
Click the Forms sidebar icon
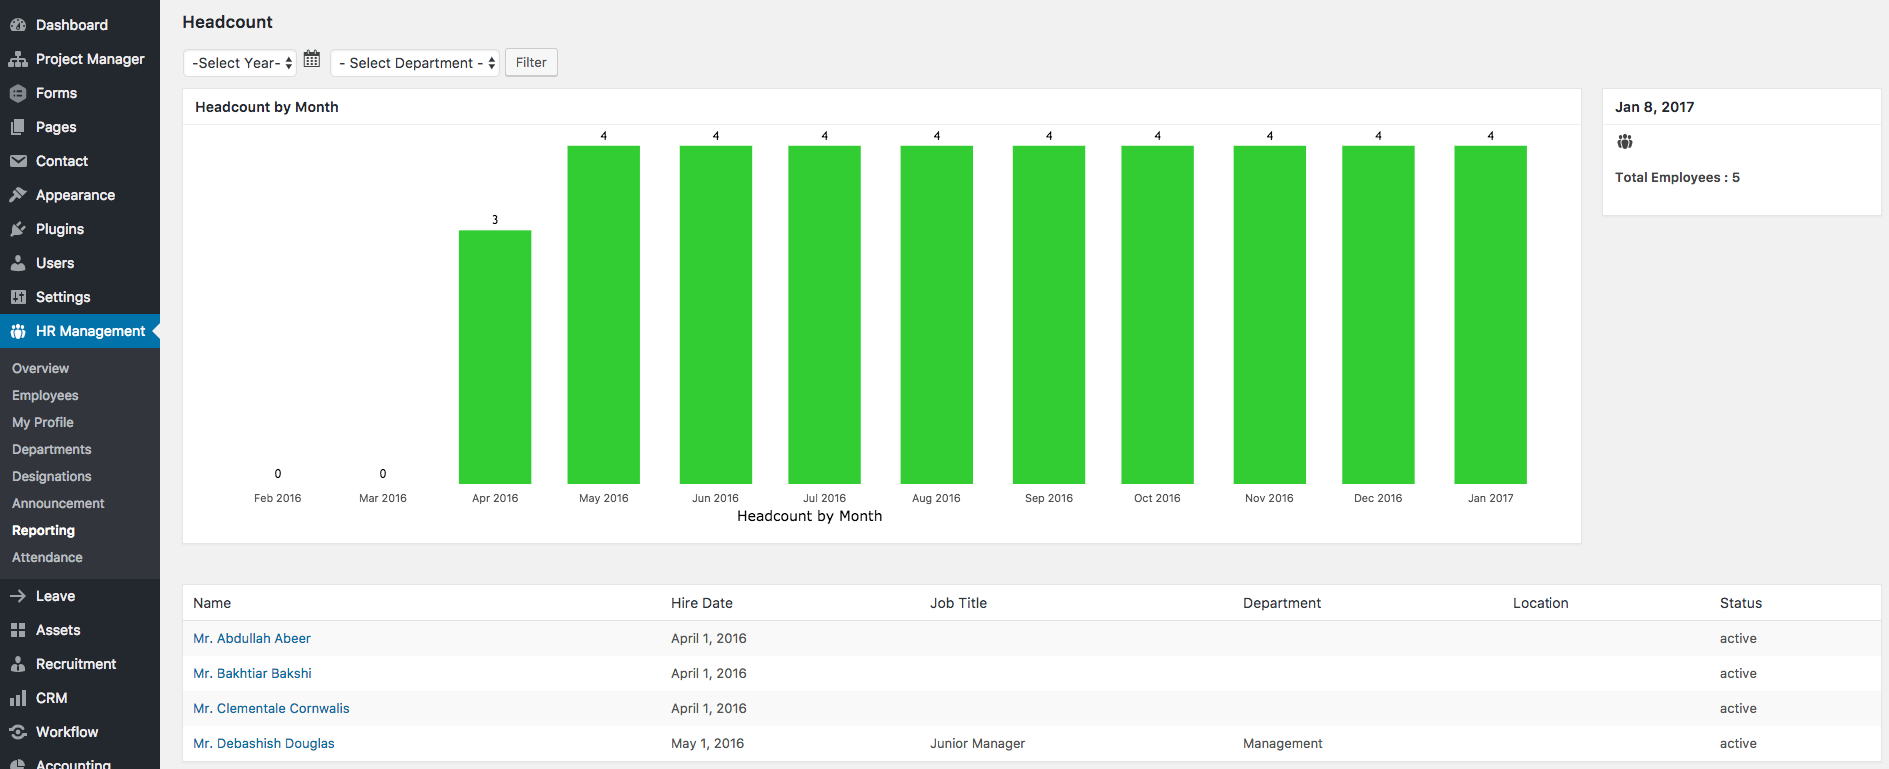(18, 93)
